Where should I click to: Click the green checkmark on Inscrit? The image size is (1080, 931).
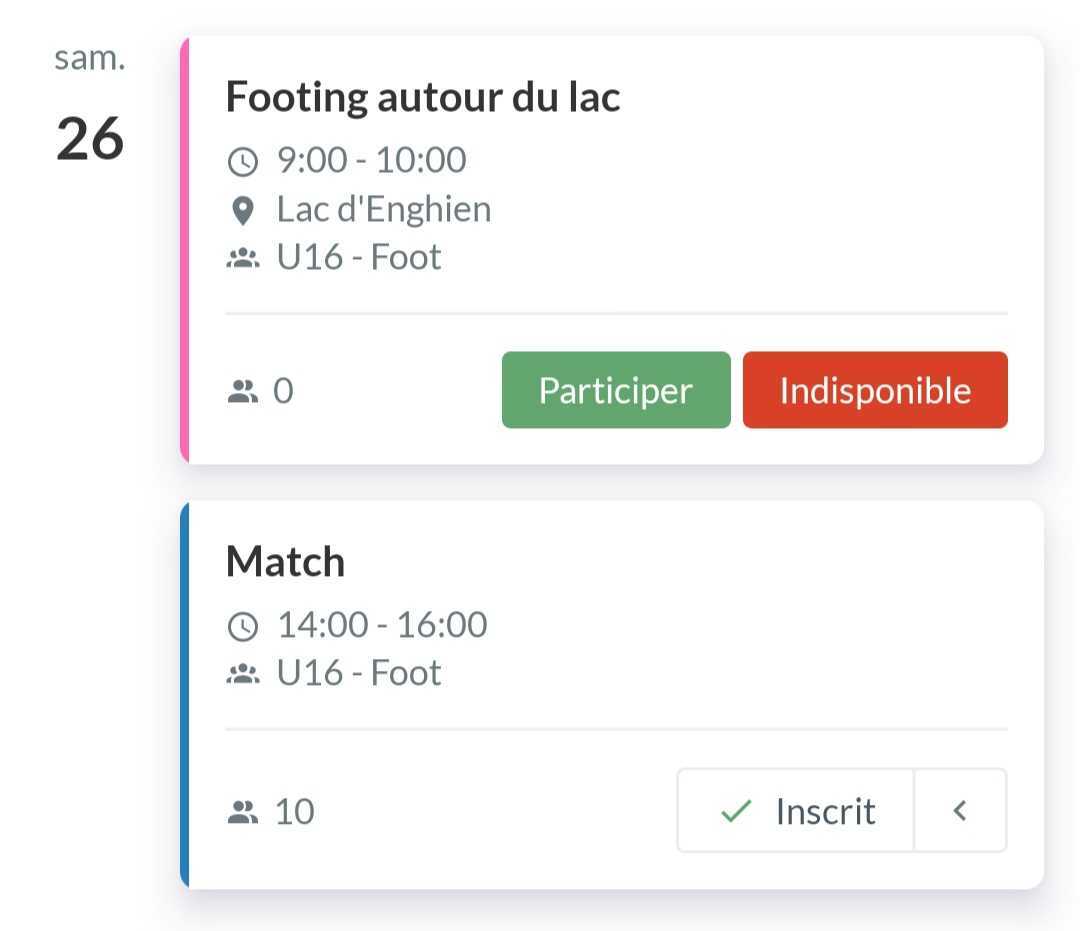[736, 811]
